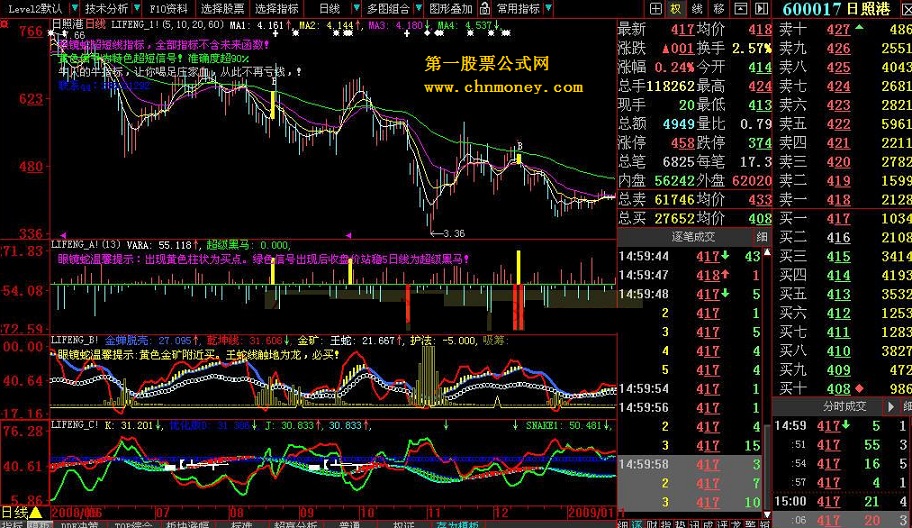Click the MA1: 4.161 label
This screenshot has width=912, height=528.
[256, 26]
